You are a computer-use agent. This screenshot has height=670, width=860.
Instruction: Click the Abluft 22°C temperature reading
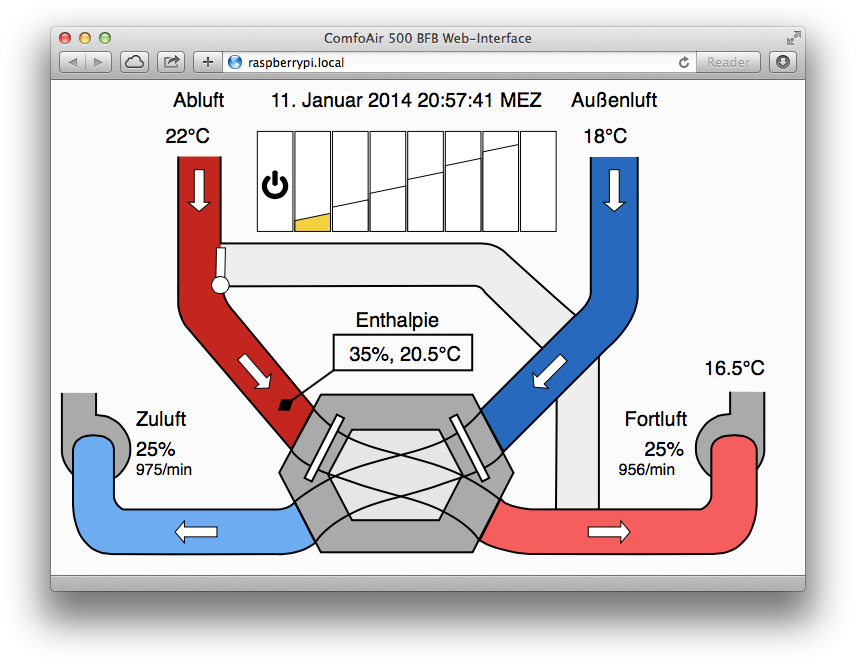pos(188,136)
